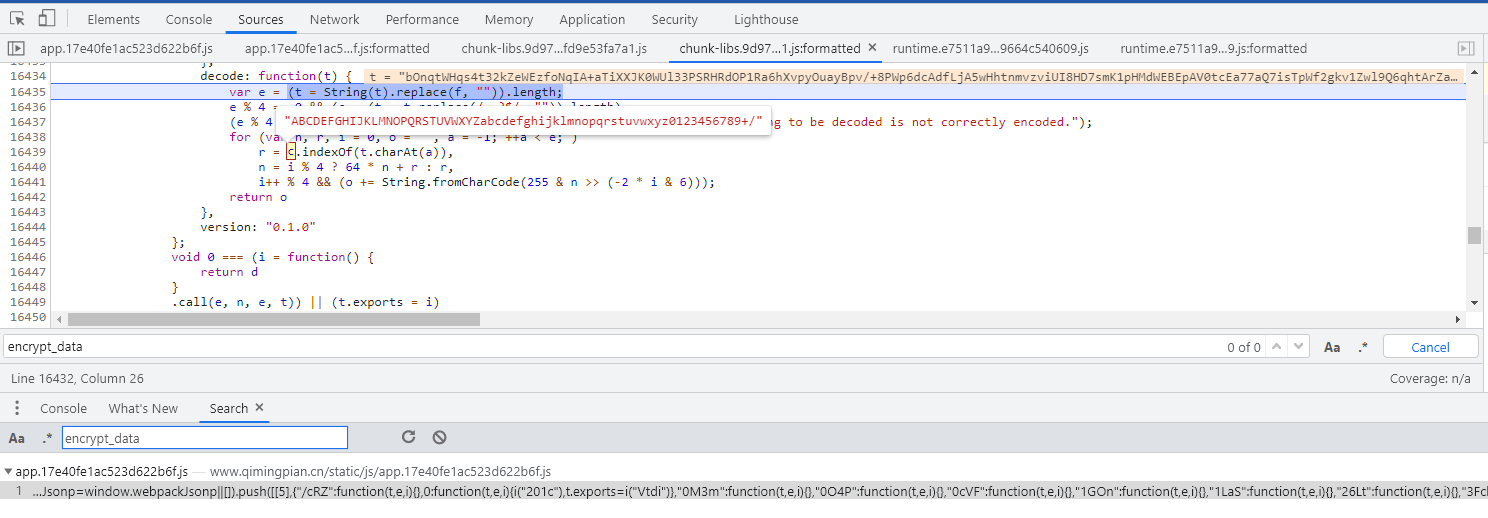Viewport: 1488px width, 518px height.
Task: Open the Performance panel
Action: 422,19
